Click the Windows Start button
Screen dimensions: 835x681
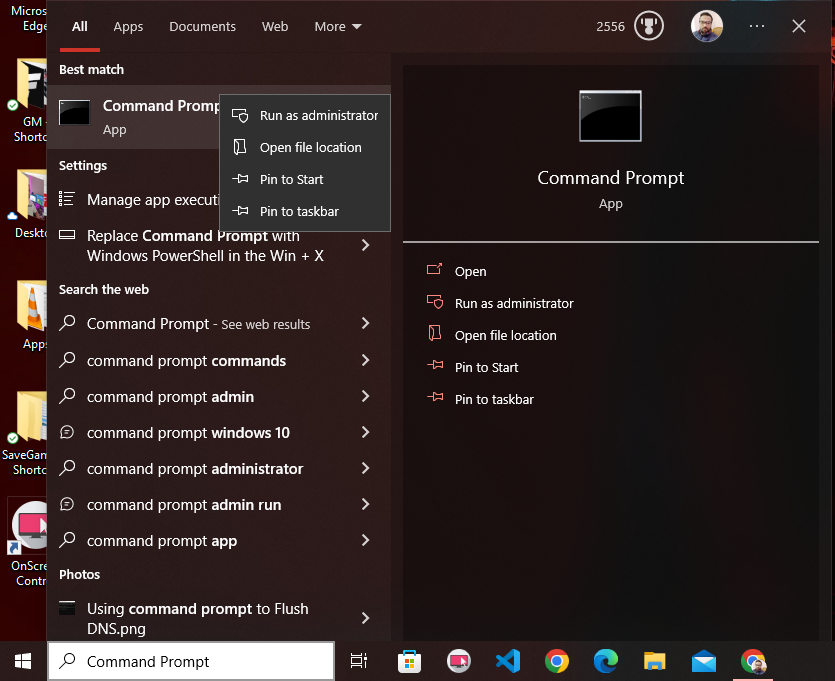click(x=23, y=661)
